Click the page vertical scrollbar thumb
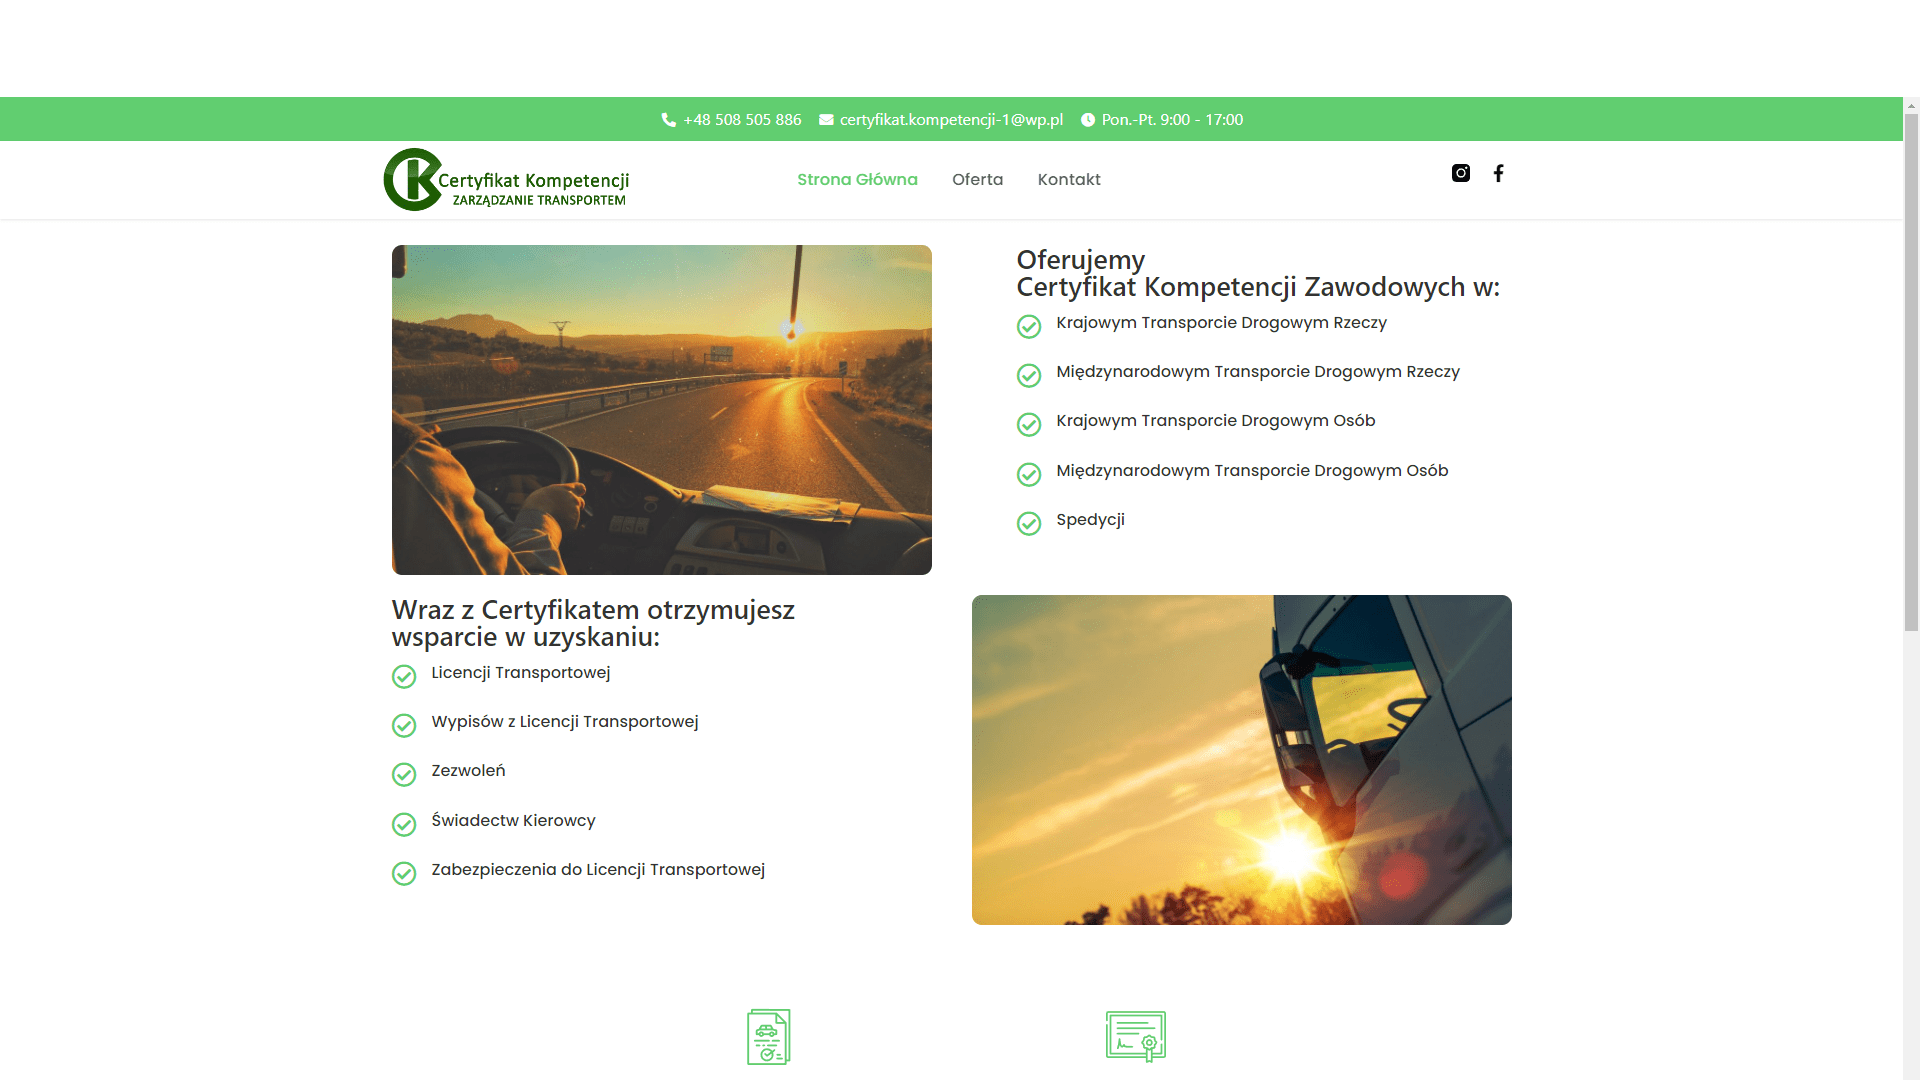The height and width of the screenshot is (1080, 1920). [1911, 370]
